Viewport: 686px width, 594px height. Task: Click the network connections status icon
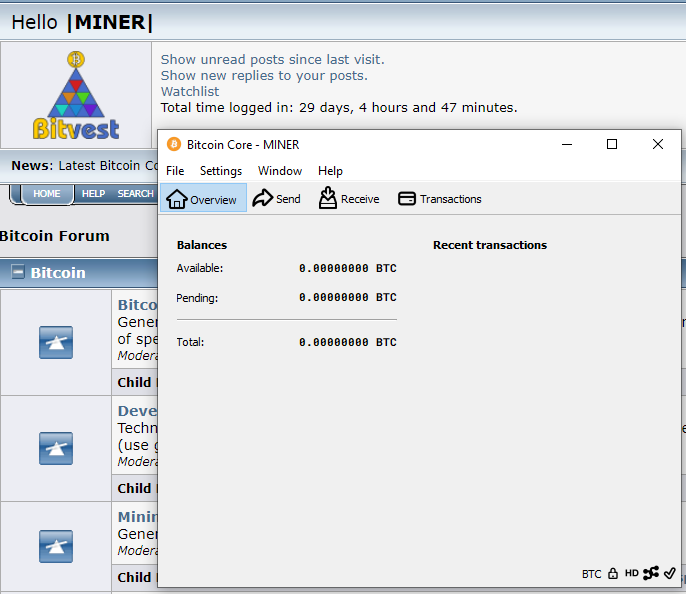[x=651, y=573]
